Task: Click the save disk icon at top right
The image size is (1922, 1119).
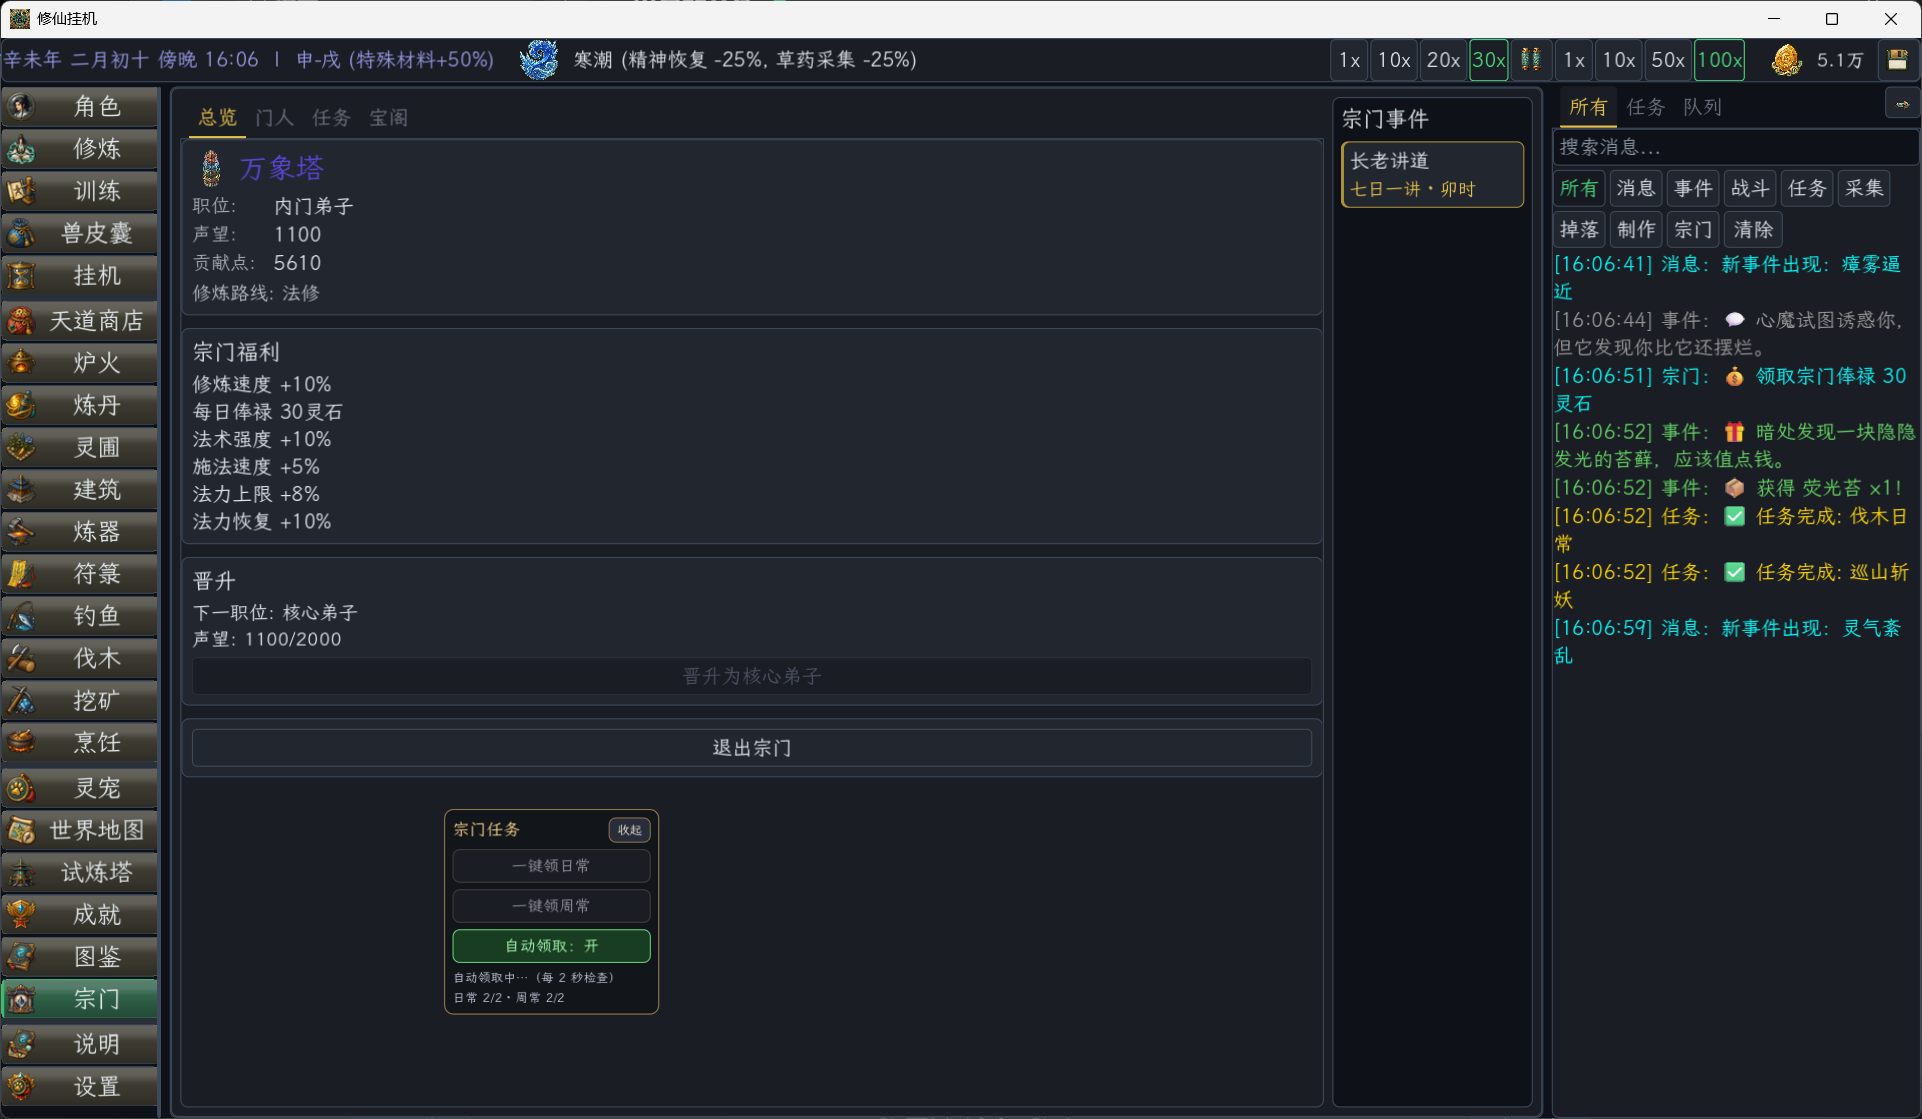Action: pyautogui.click(x=1897, y=60)
